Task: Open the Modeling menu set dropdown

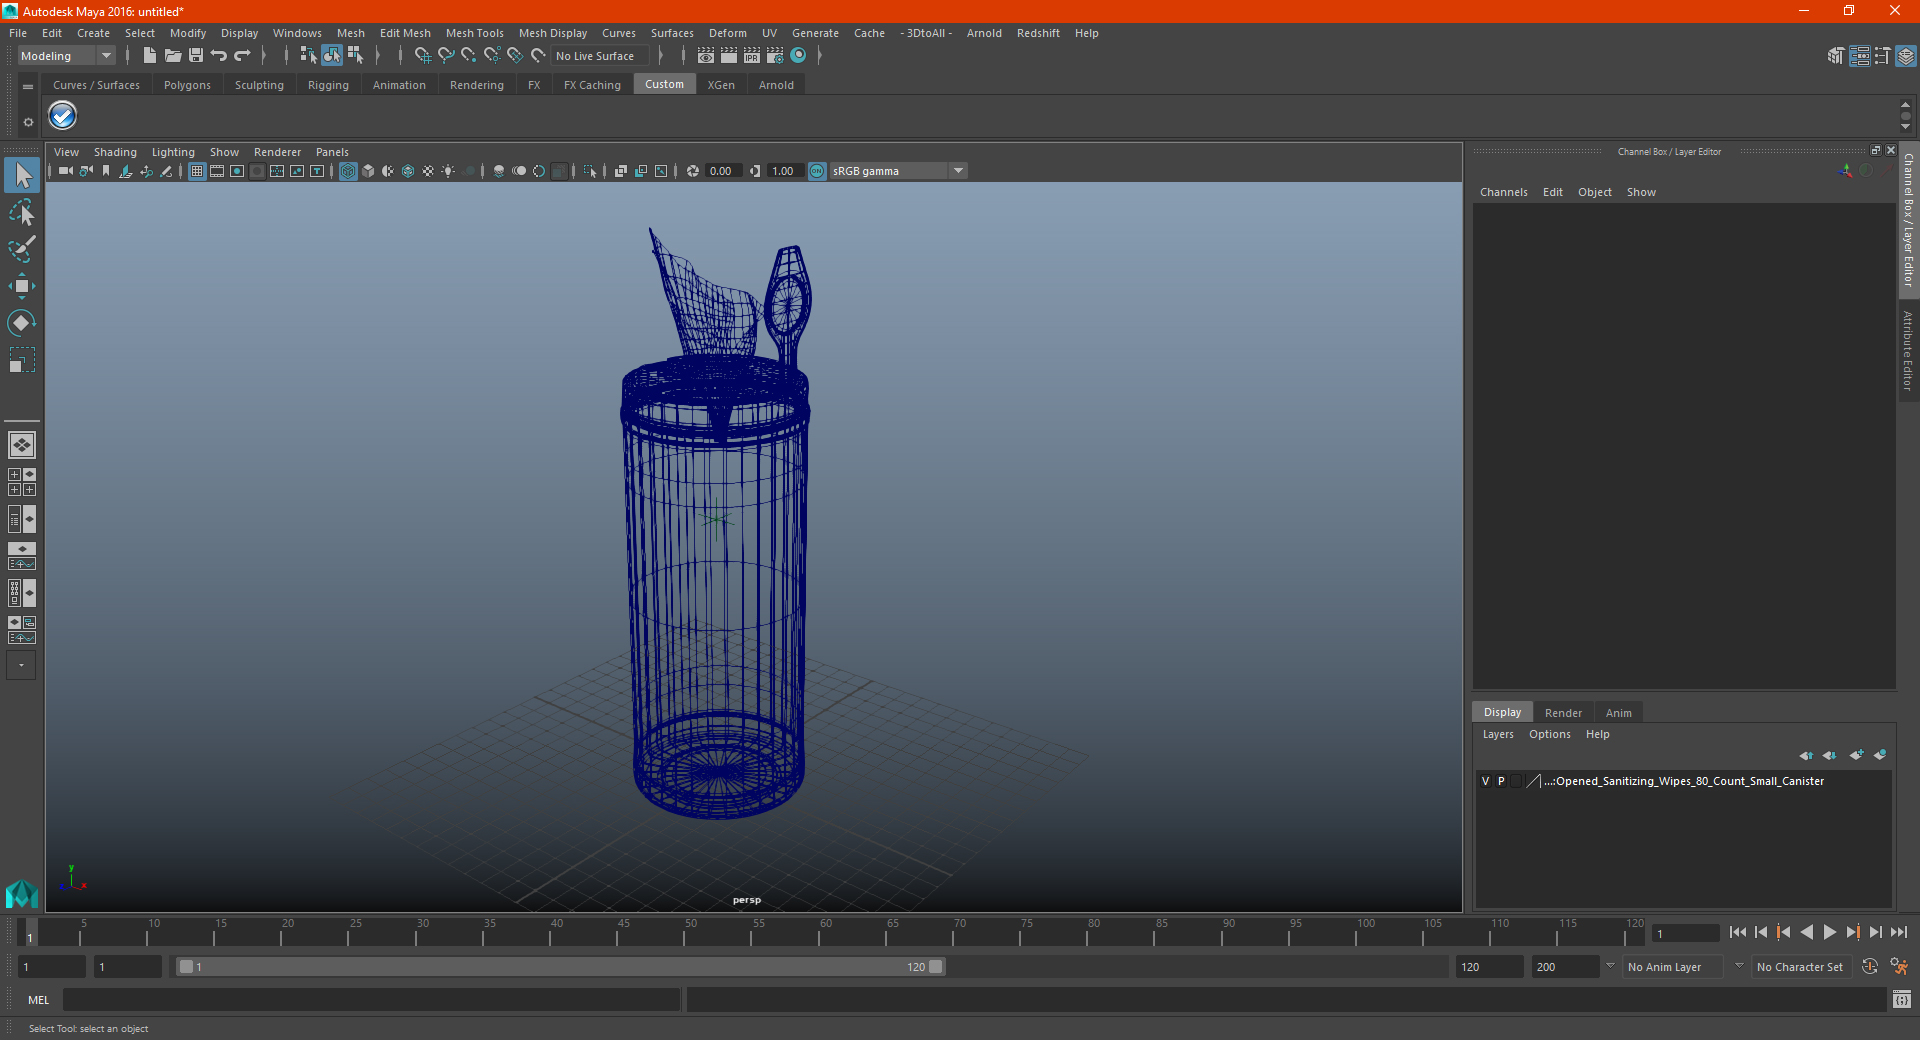Action: coord(67,56)
